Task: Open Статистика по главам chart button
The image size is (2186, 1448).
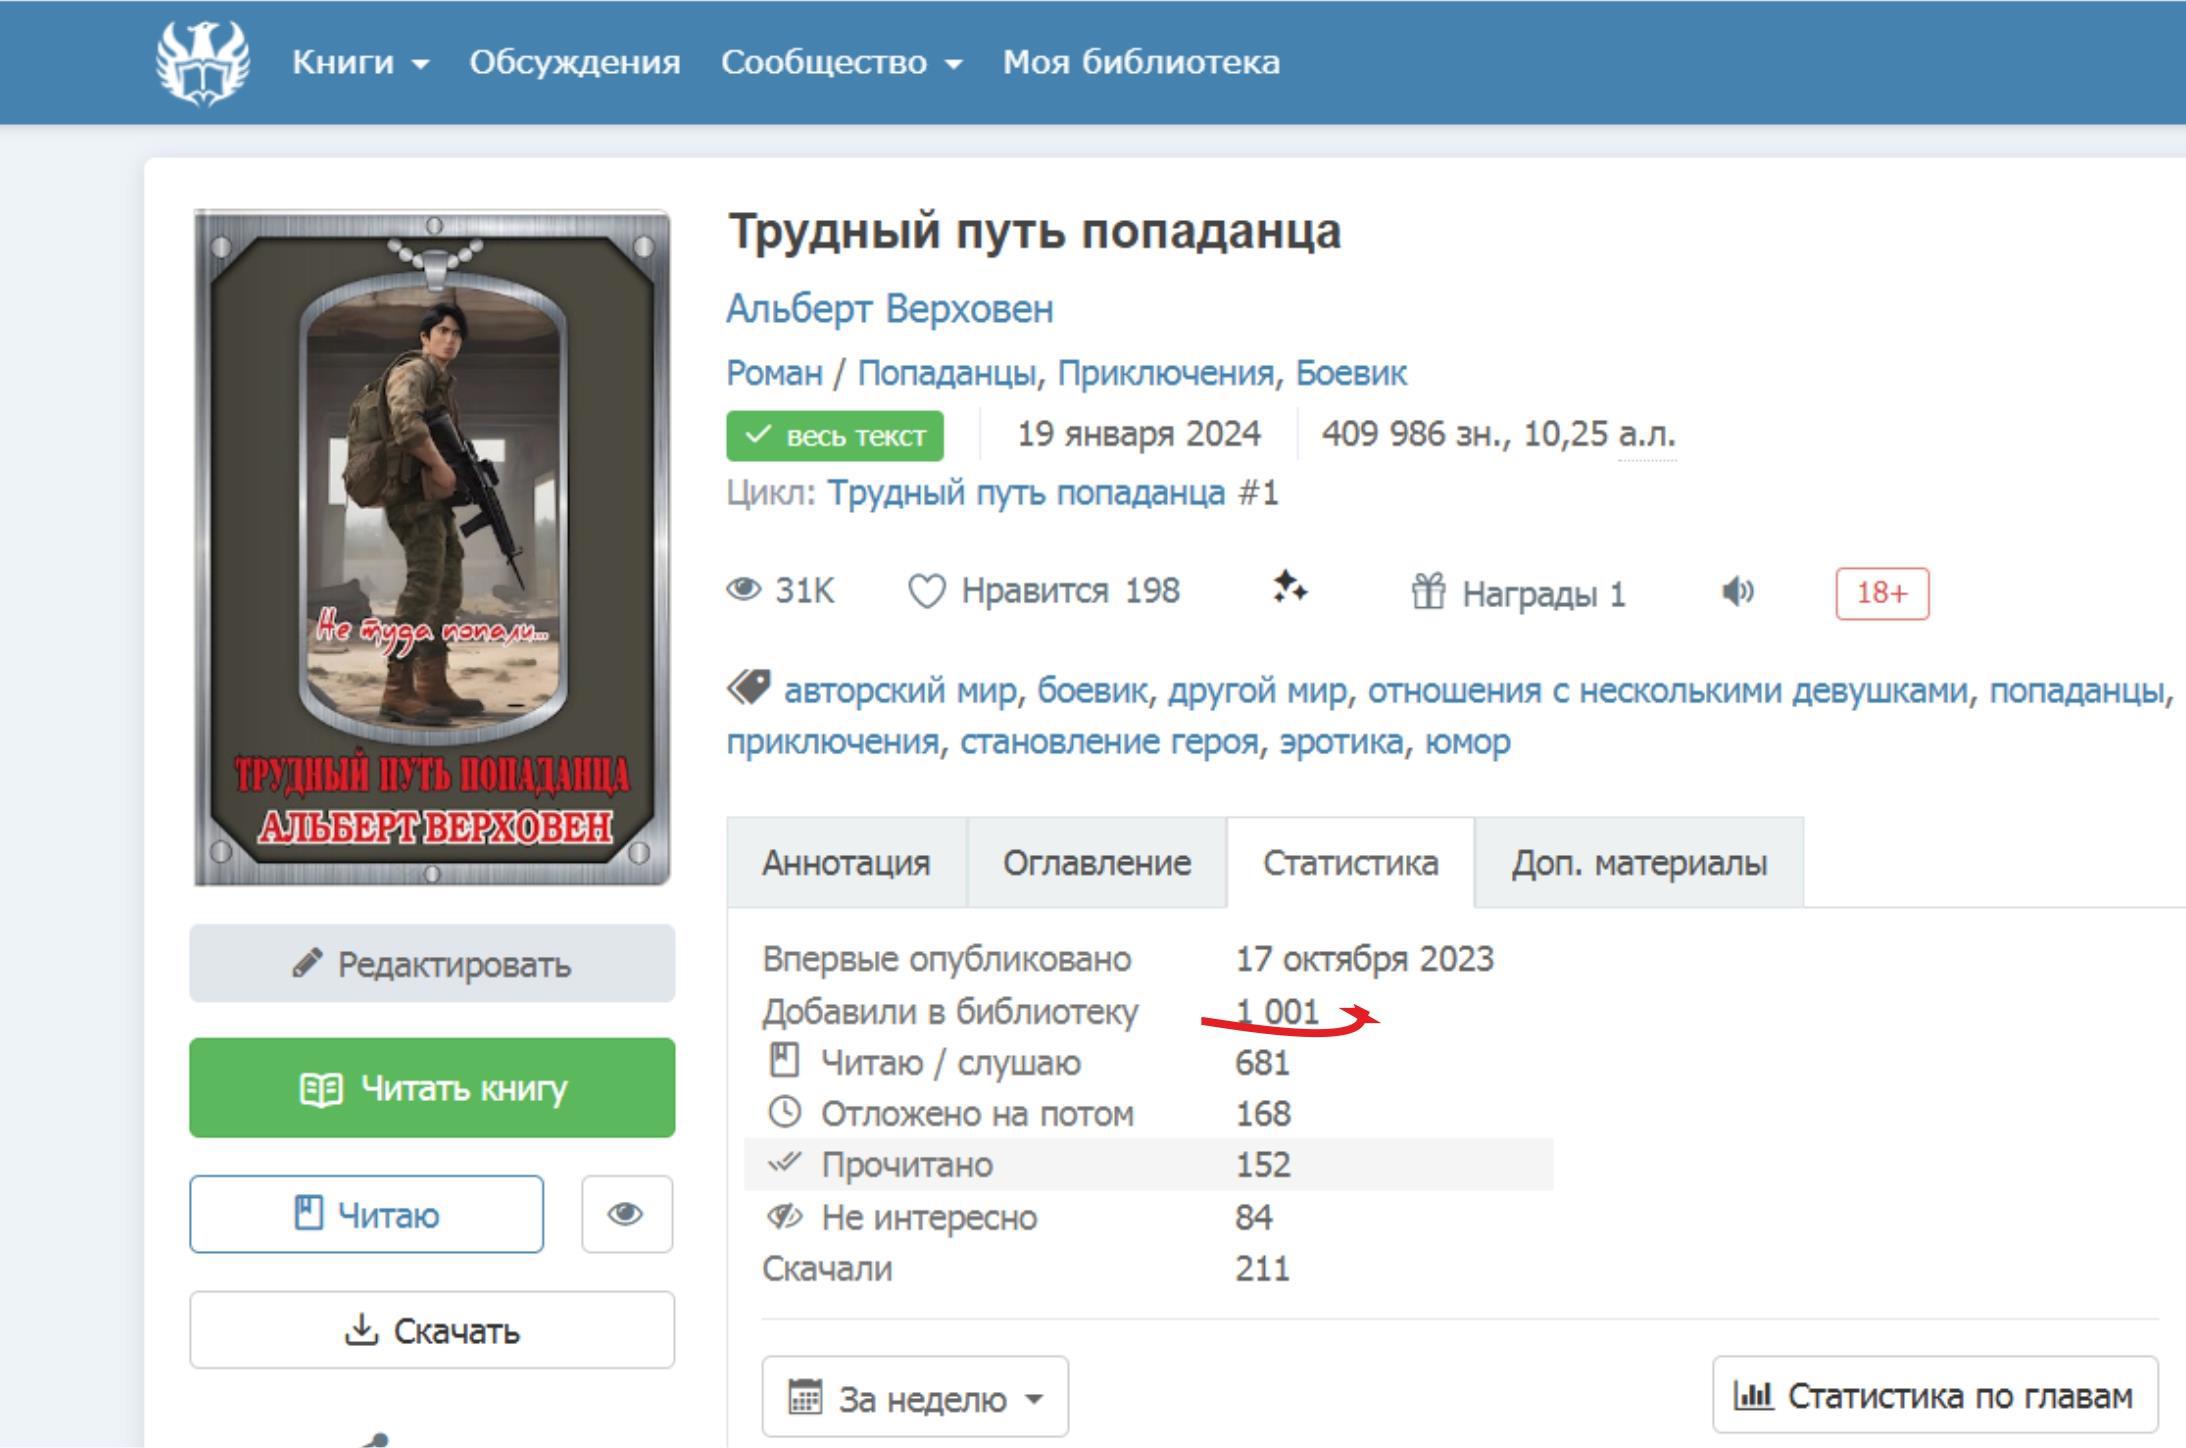Action: click(x=1934, y=1395)
